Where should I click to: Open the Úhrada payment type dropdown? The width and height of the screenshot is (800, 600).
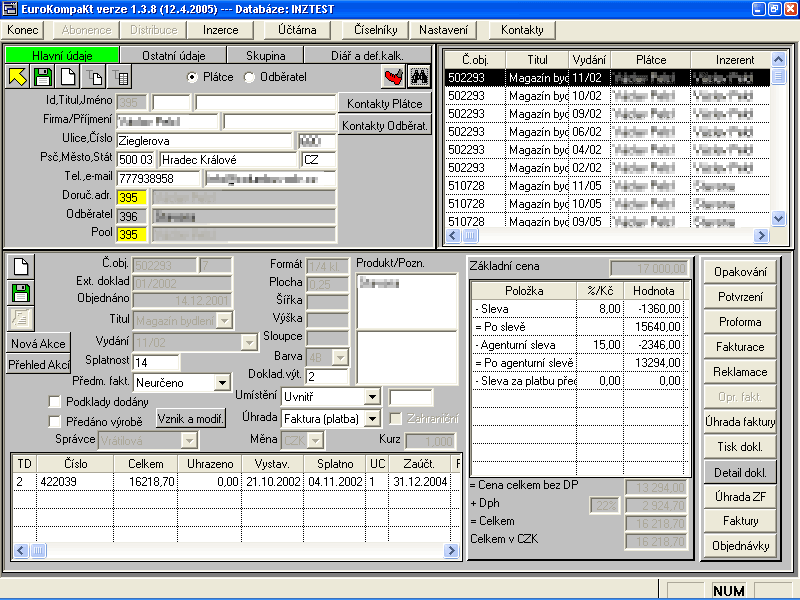373,418
